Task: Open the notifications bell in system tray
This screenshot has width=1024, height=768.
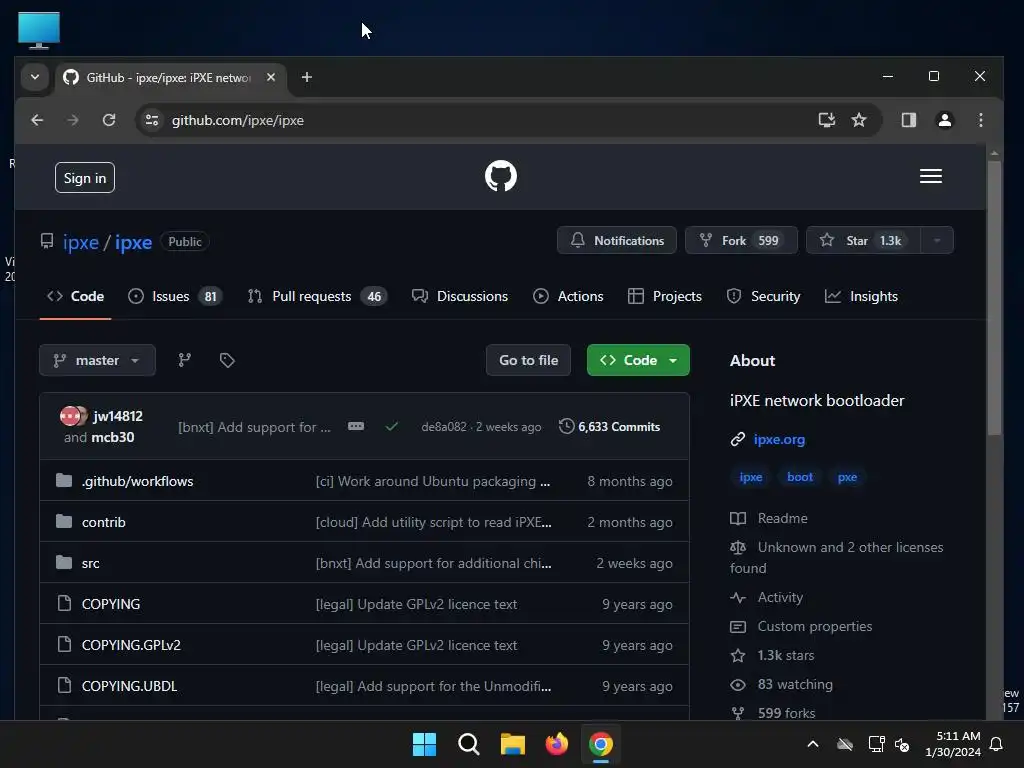Action: point(997,744)
